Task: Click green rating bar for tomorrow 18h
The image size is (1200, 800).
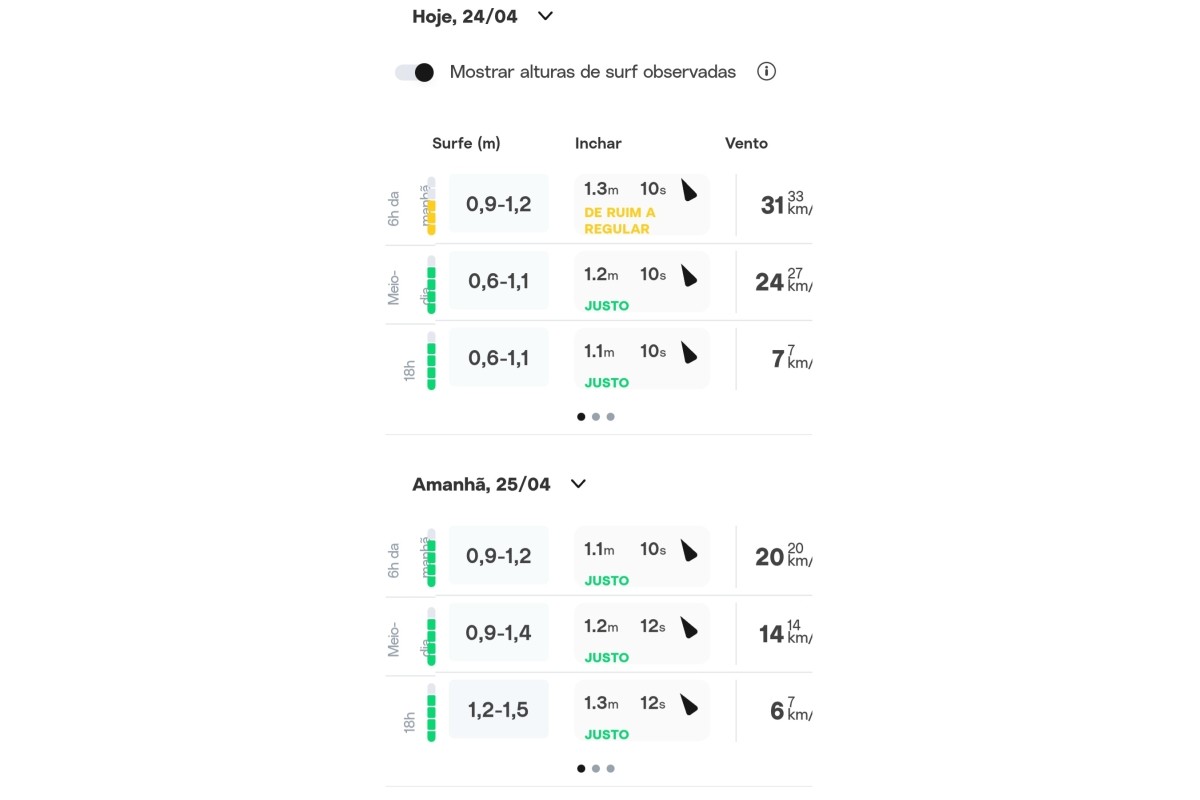Action: point(432,713)
